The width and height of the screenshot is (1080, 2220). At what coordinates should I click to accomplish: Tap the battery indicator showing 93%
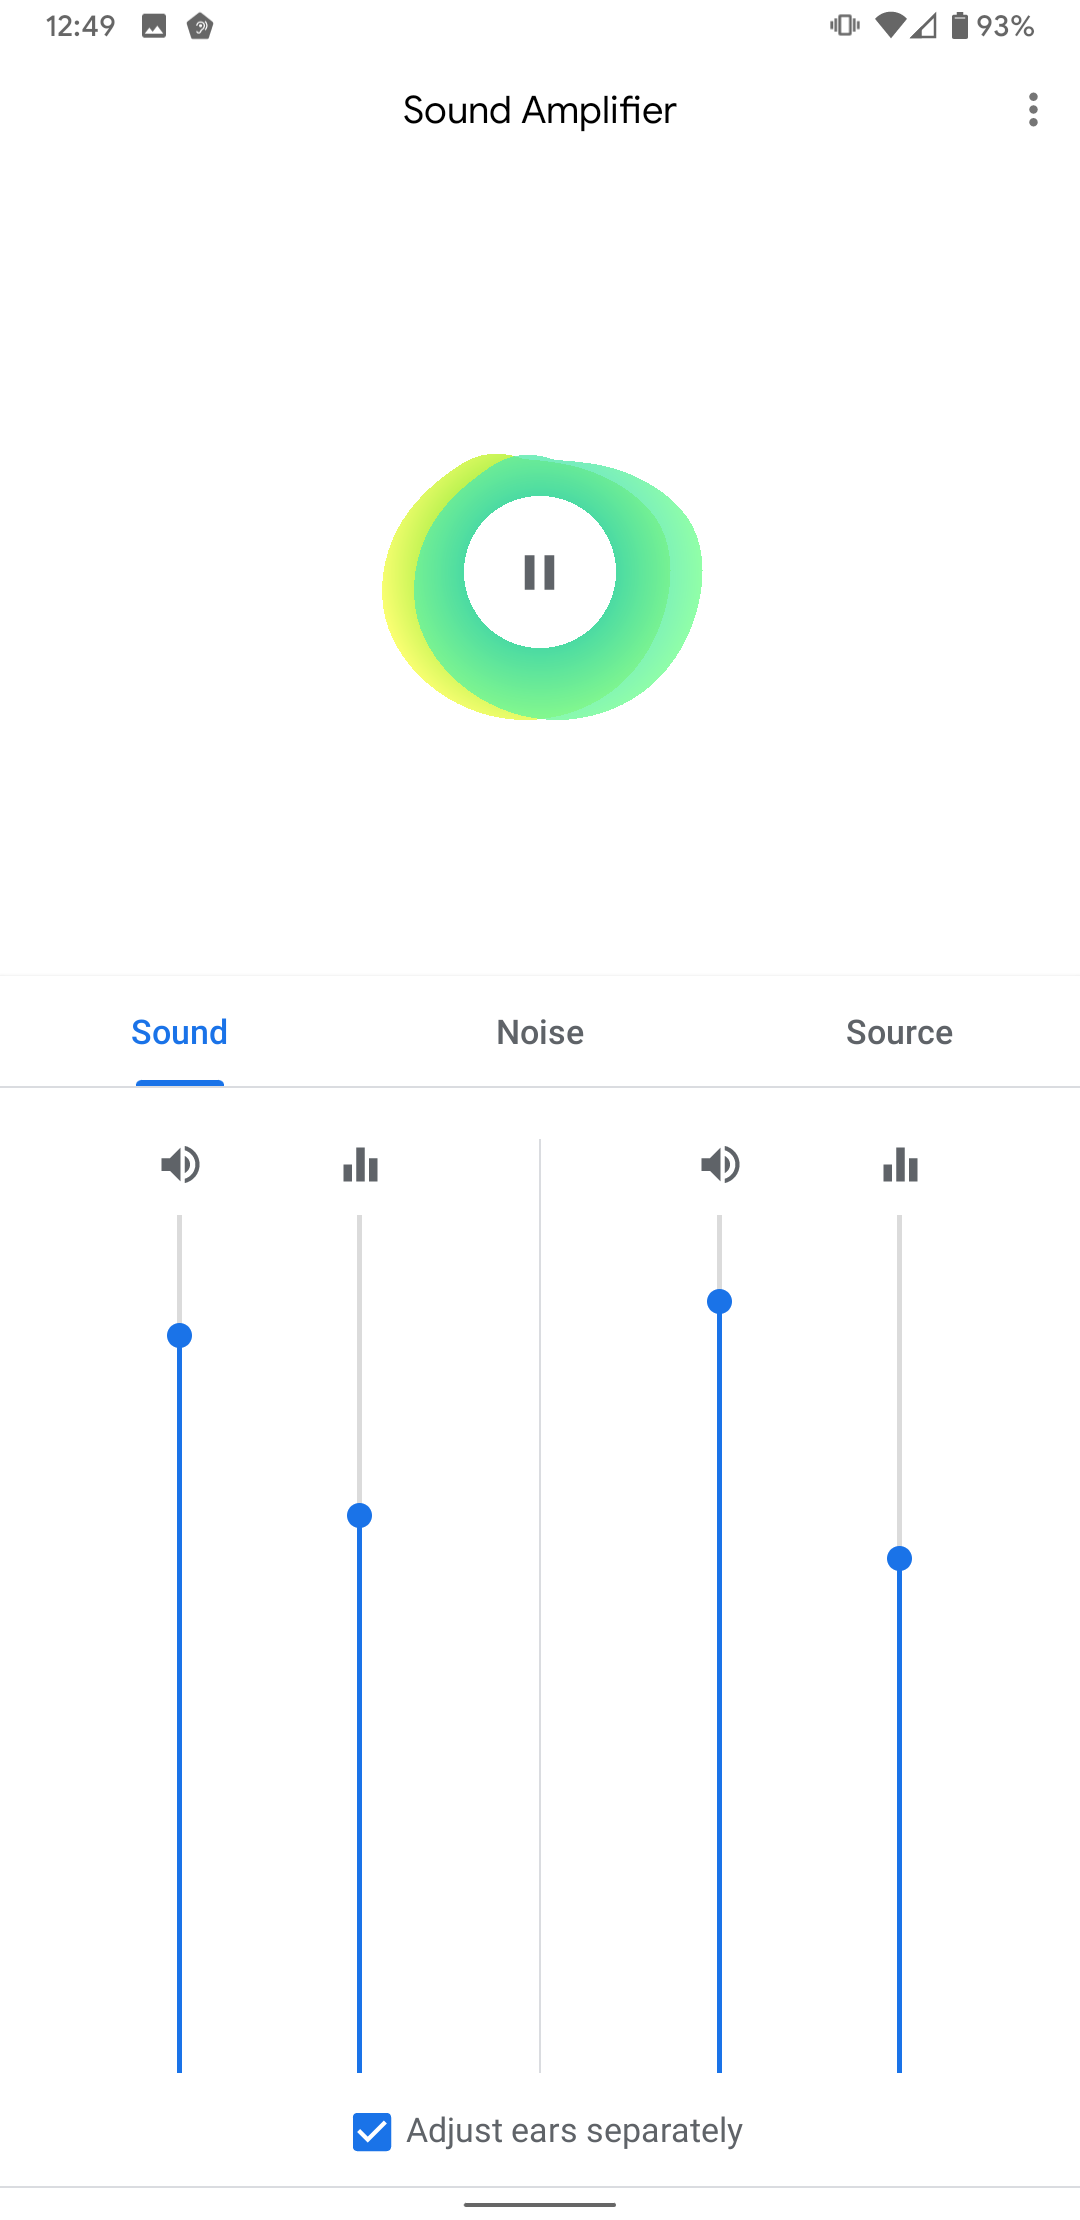pyautogui.click(x=960, y=25)
